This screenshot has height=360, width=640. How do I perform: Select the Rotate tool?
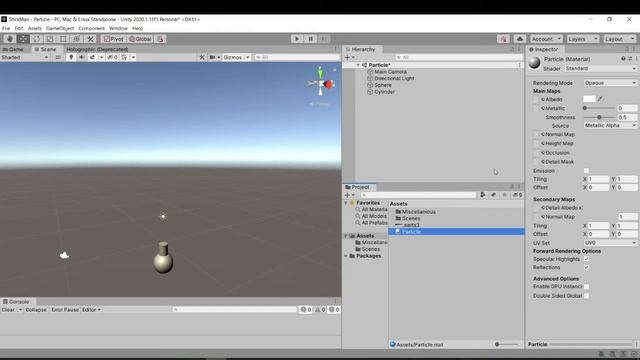coord(36,39)
